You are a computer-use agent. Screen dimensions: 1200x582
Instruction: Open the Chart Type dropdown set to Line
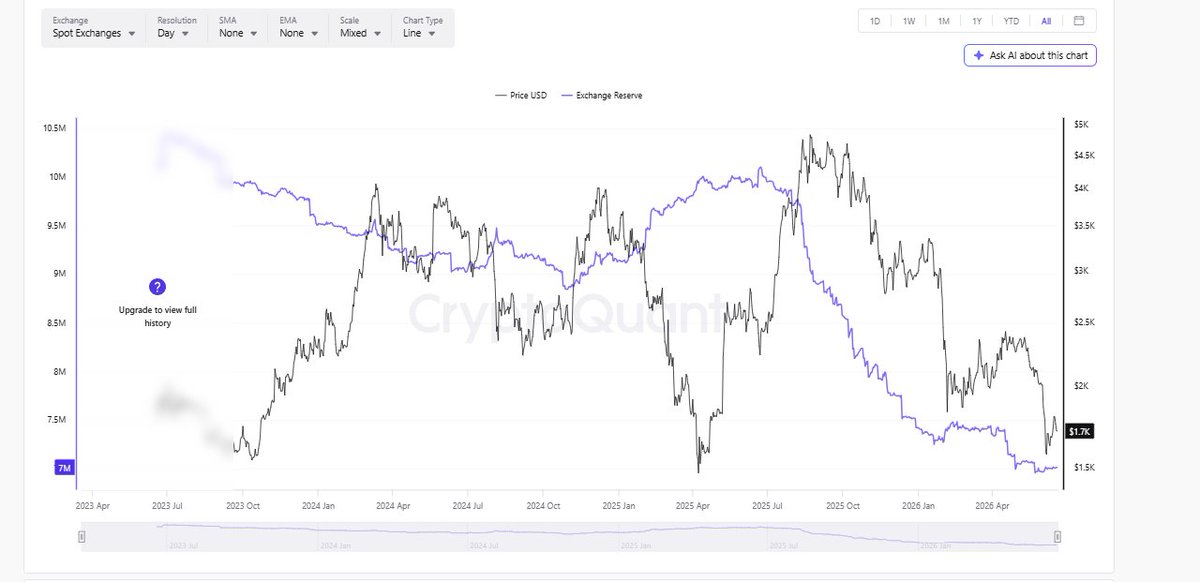pyautogui.click(x=424, y=27)
